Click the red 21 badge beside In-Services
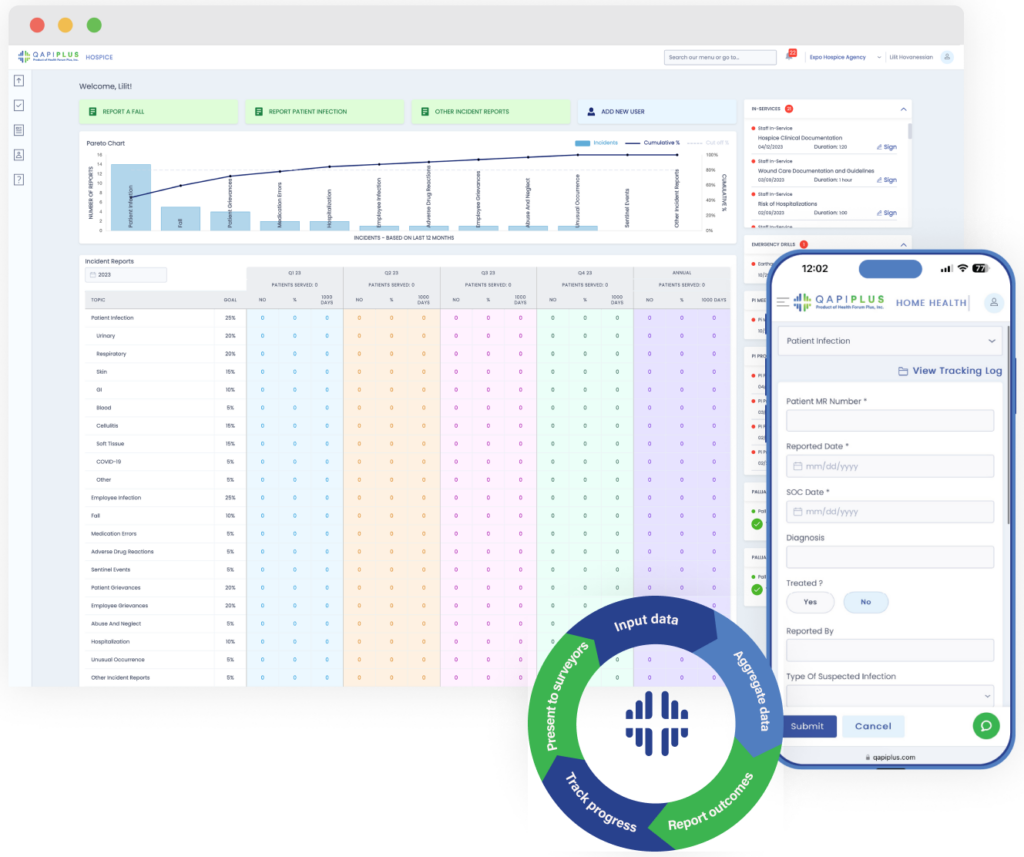Viewport: 1024px width, 857px height. point(789,109)
